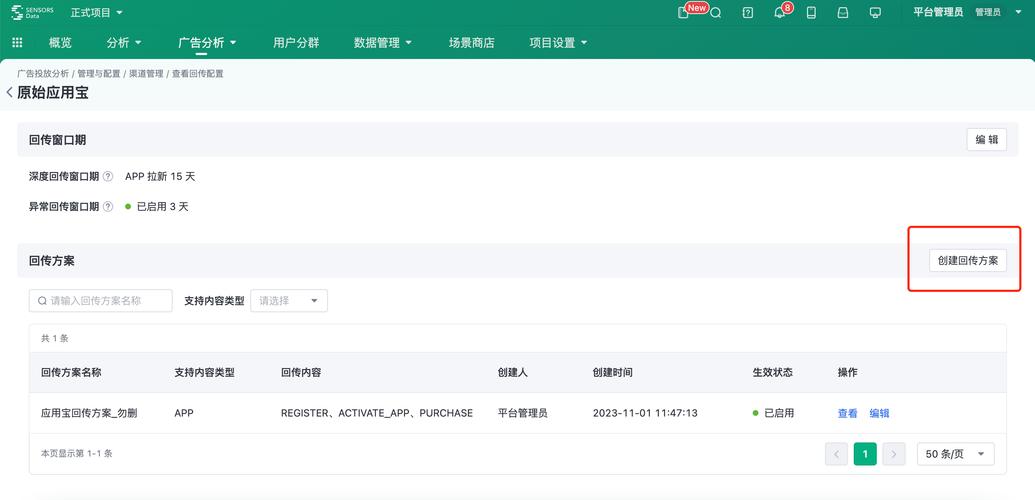This screenshot has height=500, width=1035.
Task: Click help icon next to 深度回传窗口期
Action: tap(108, 177)
